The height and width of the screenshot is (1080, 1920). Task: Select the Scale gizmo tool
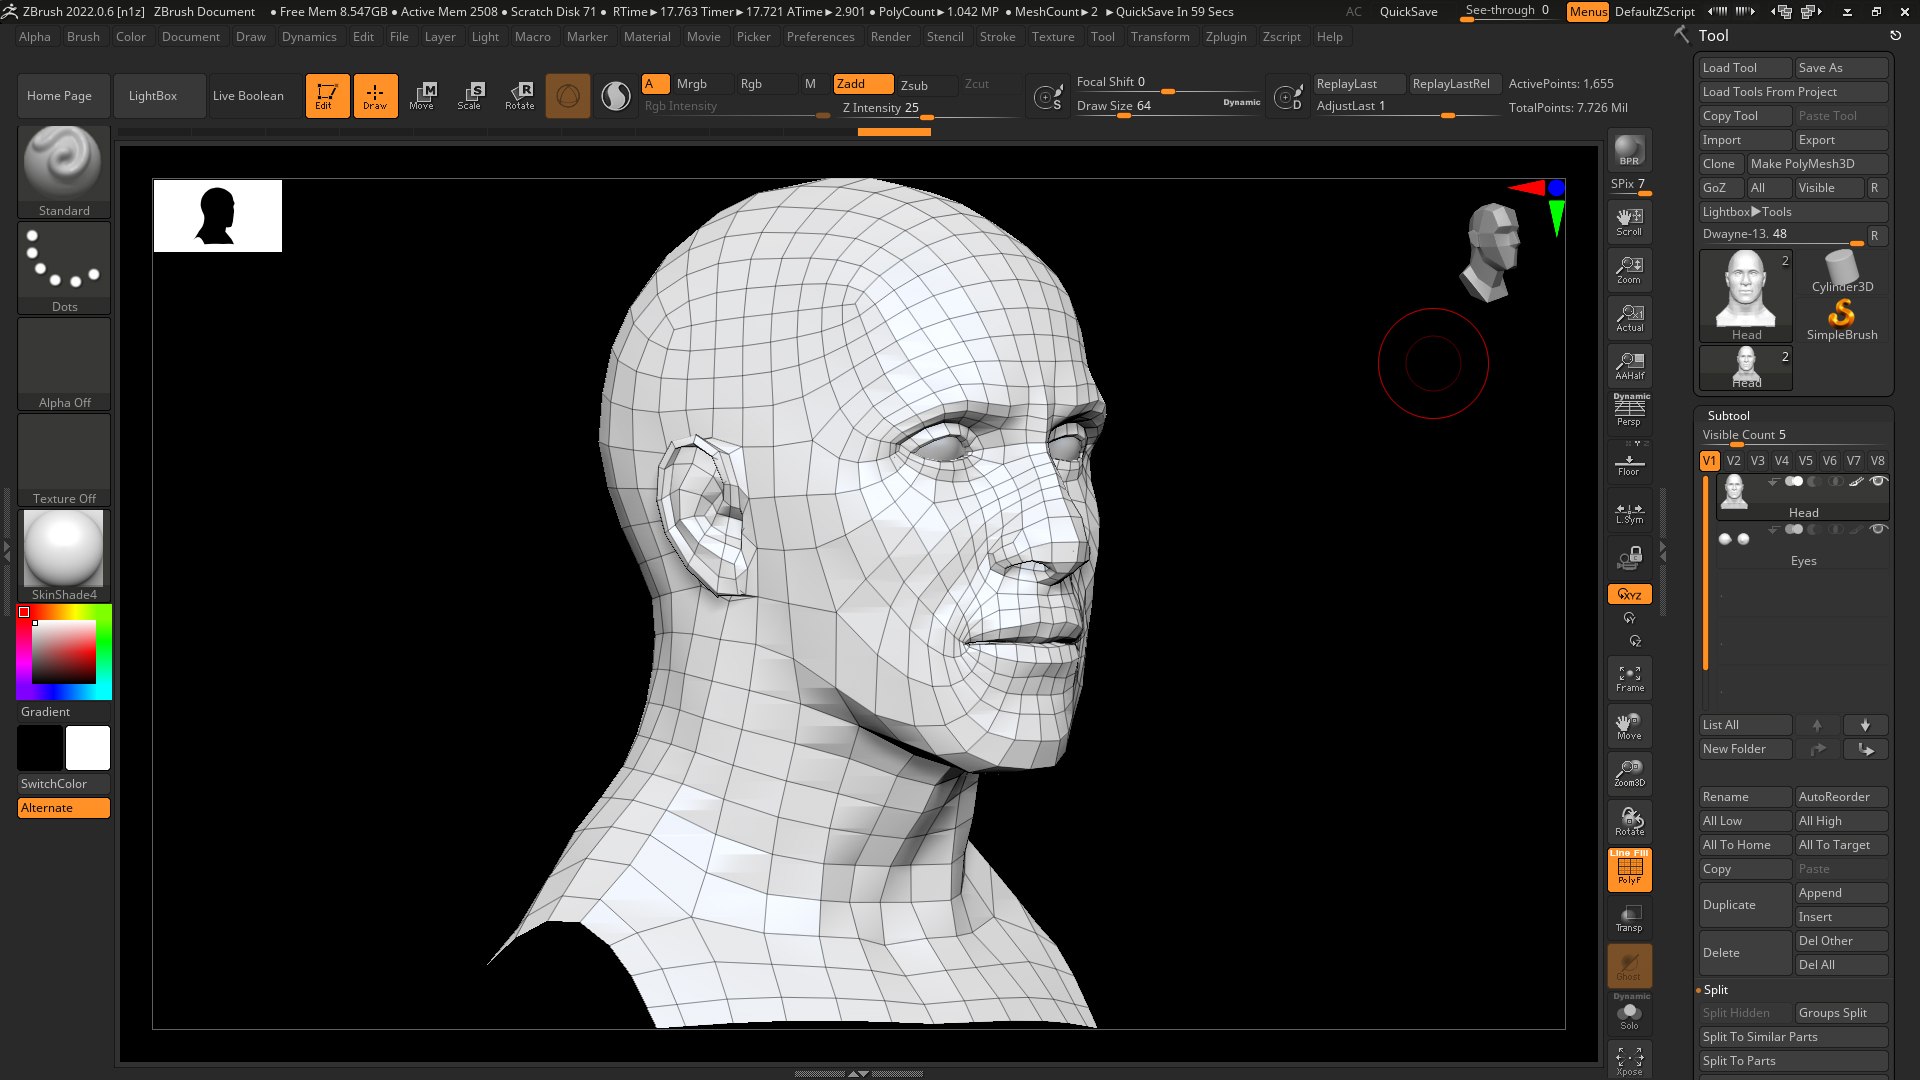point(470,96)
